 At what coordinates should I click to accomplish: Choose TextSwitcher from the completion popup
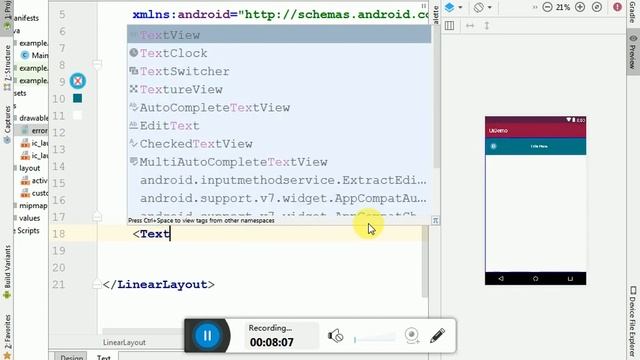click(x=279, y=71)
